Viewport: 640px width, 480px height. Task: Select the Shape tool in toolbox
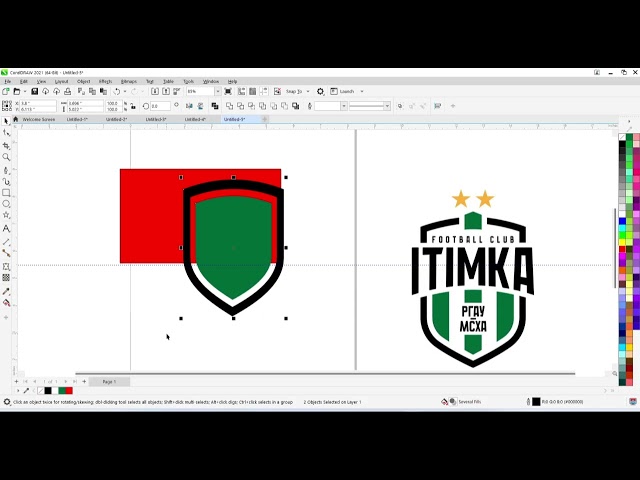(x=6, y=133)
